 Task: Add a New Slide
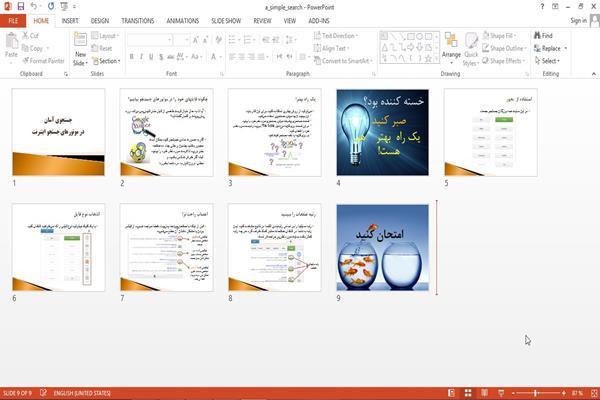80,49
